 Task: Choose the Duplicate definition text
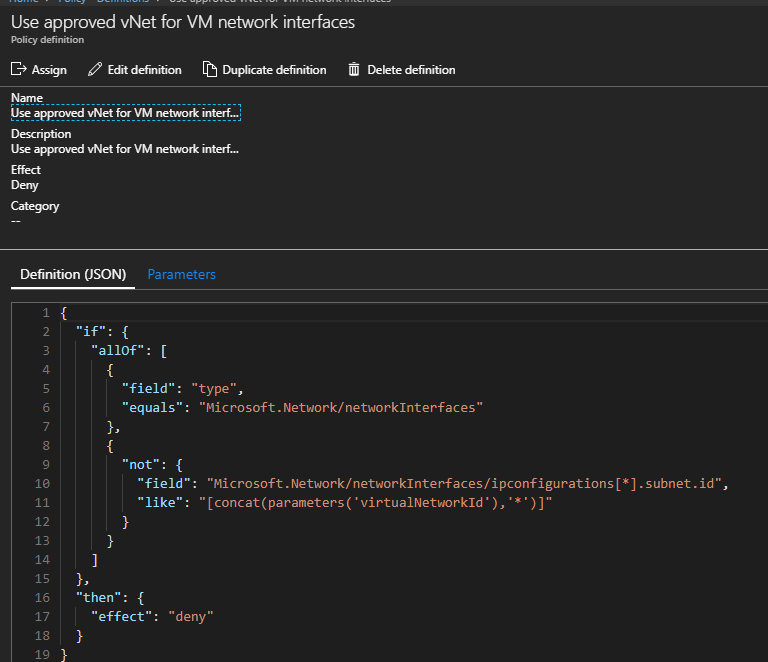[x=274, y=70]
